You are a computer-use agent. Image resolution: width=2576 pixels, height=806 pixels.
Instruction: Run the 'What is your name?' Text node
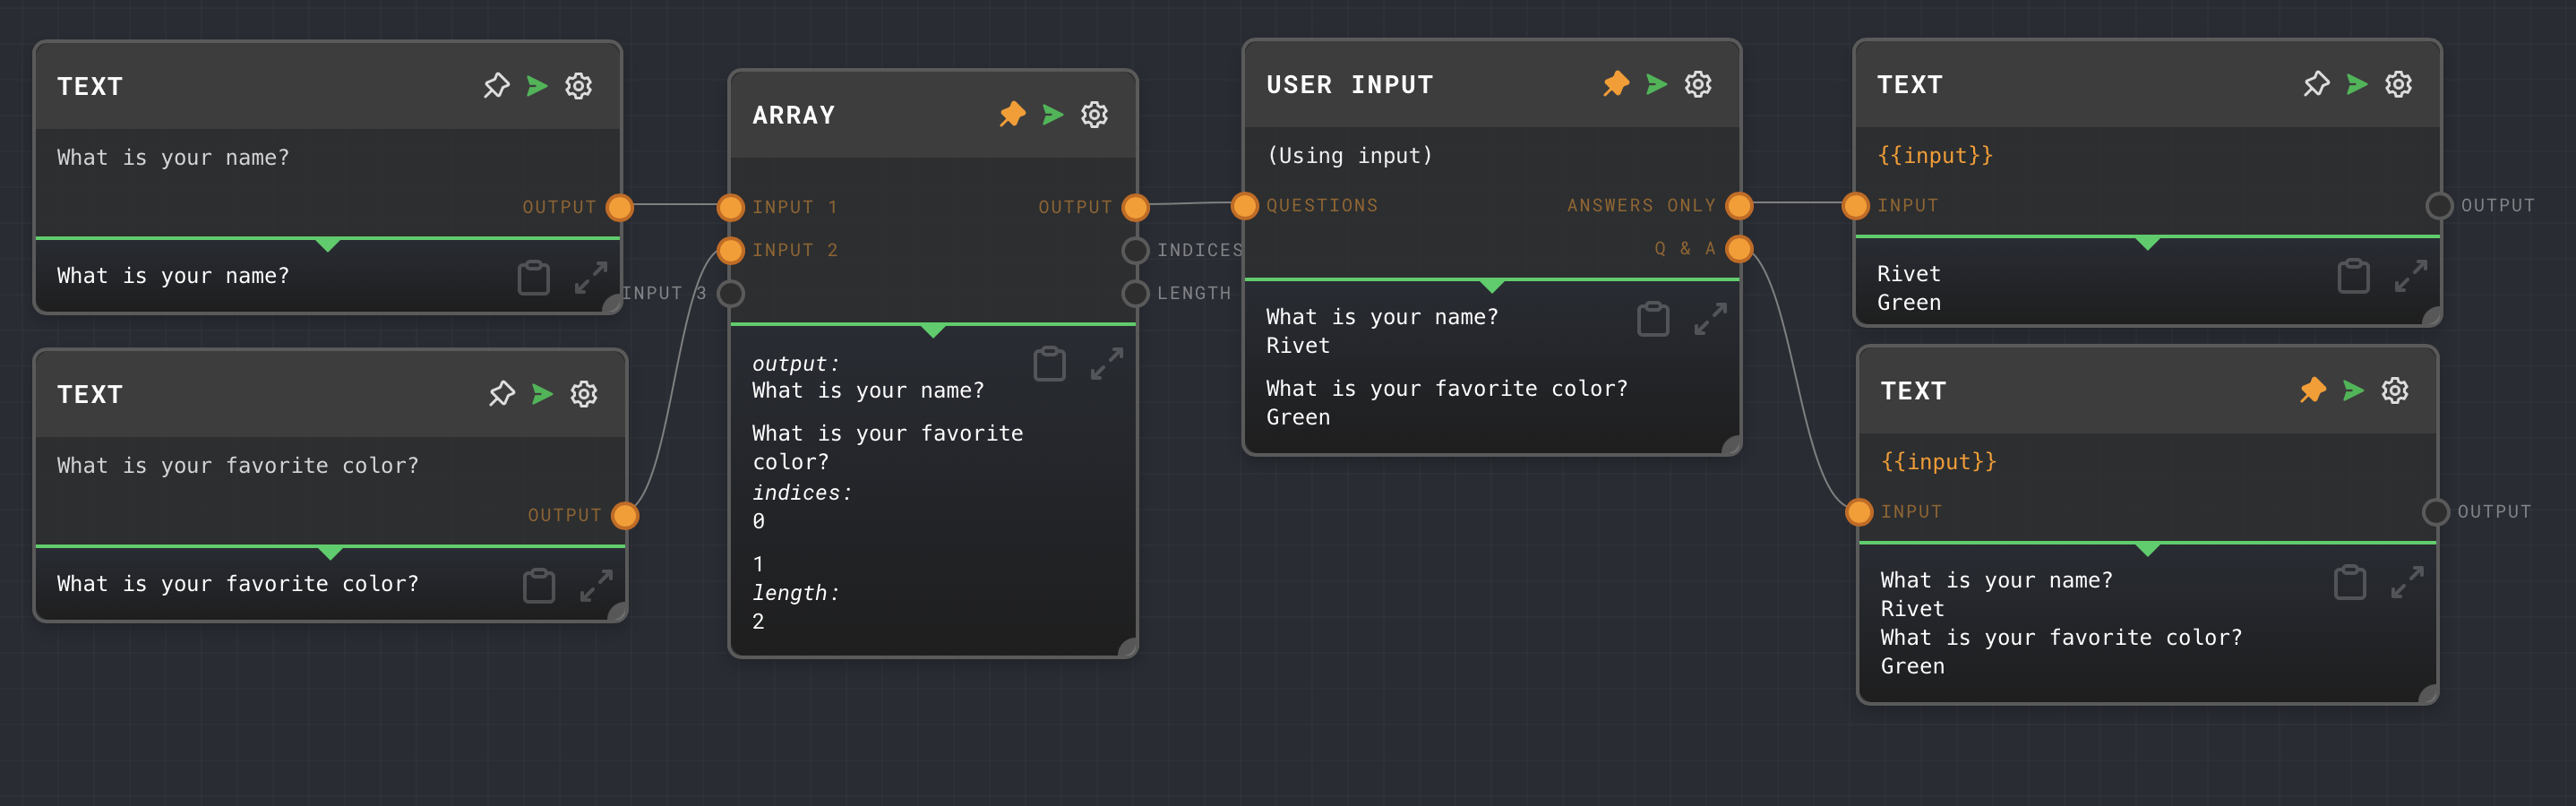537,86
